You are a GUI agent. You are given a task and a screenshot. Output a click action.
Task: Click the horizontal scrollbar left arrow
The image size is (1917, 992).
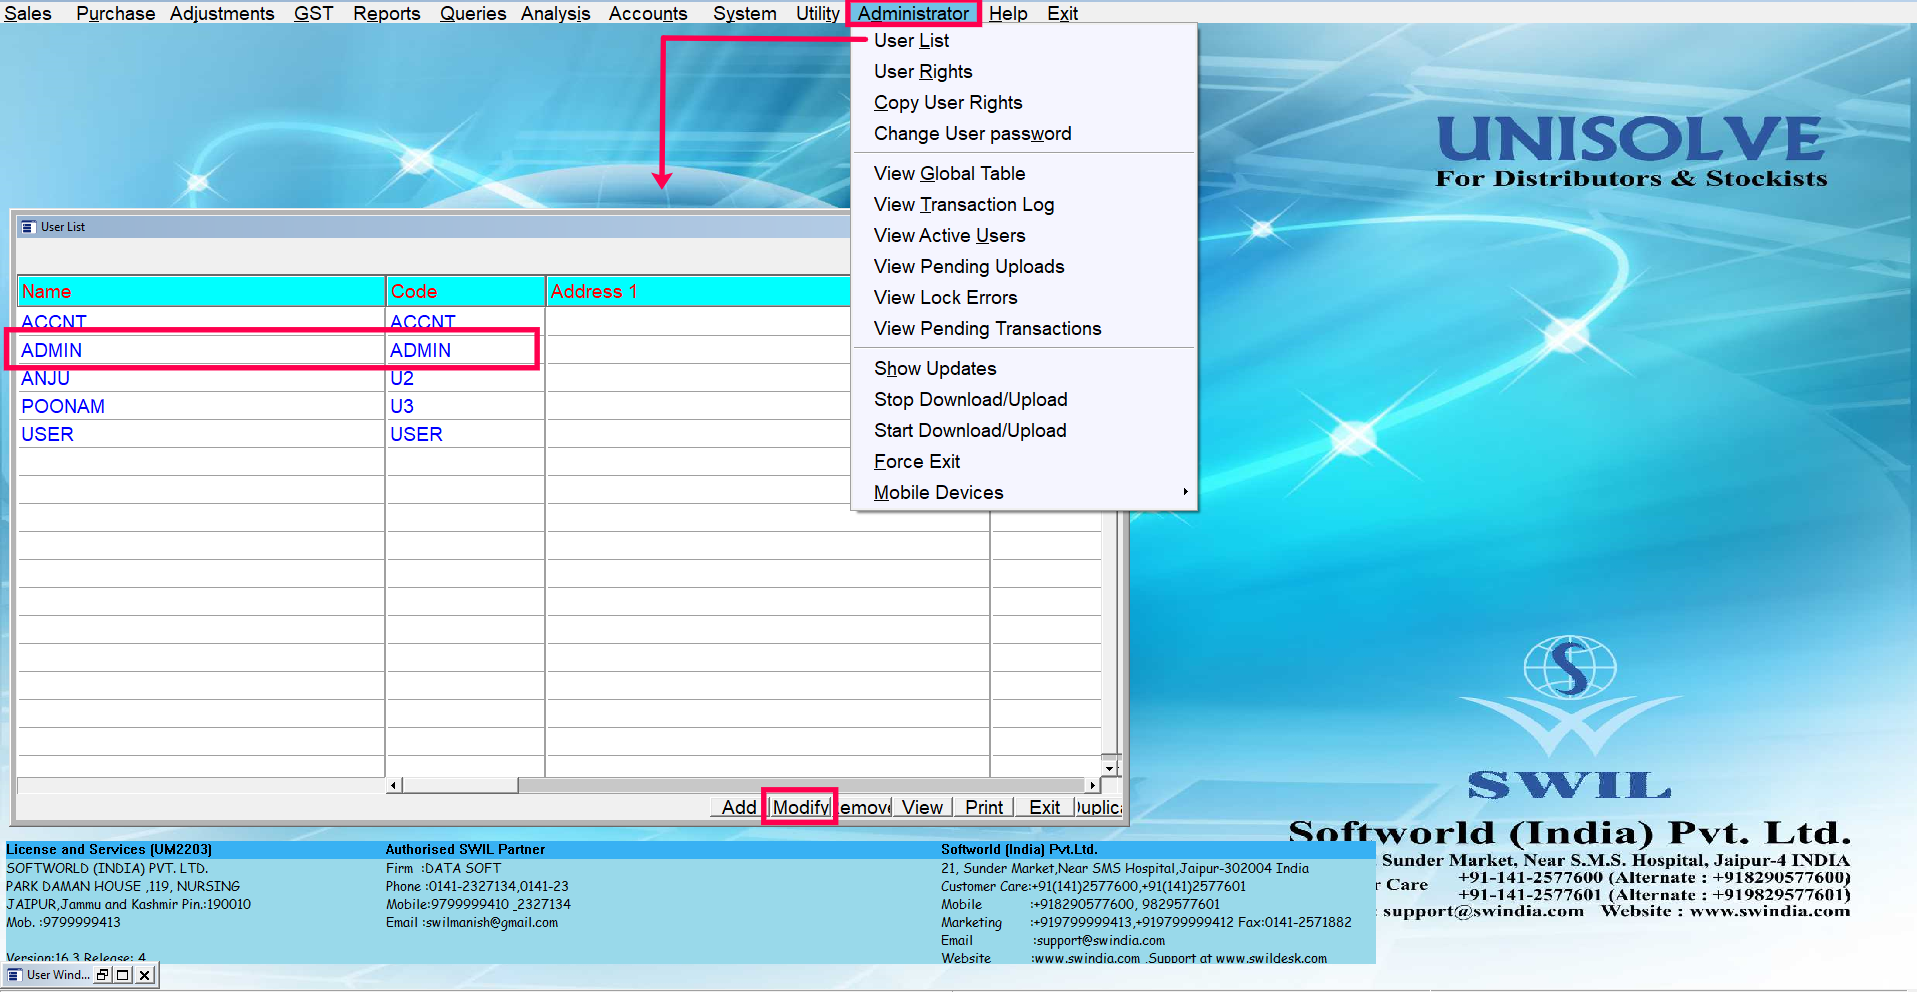[394, 785]
